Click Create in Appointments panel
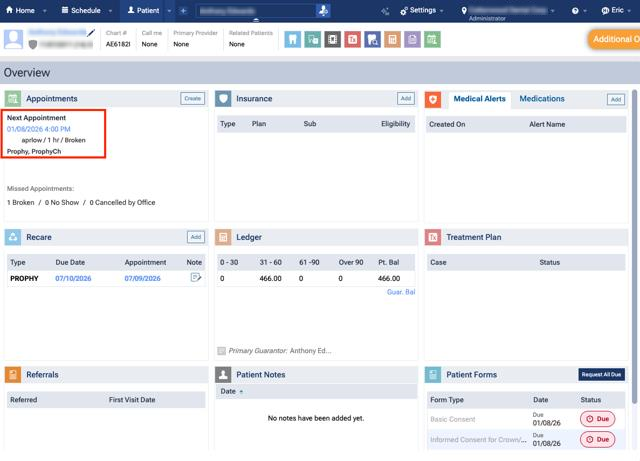640x461 pixels. click(x=192, y=99)
